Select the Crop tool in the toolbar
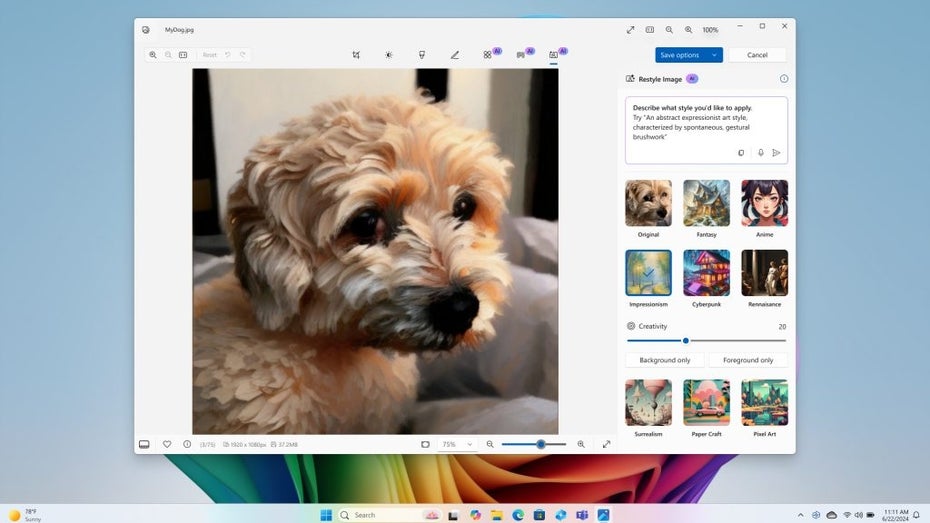Screen dimensions: 930x523 [356, 55]
